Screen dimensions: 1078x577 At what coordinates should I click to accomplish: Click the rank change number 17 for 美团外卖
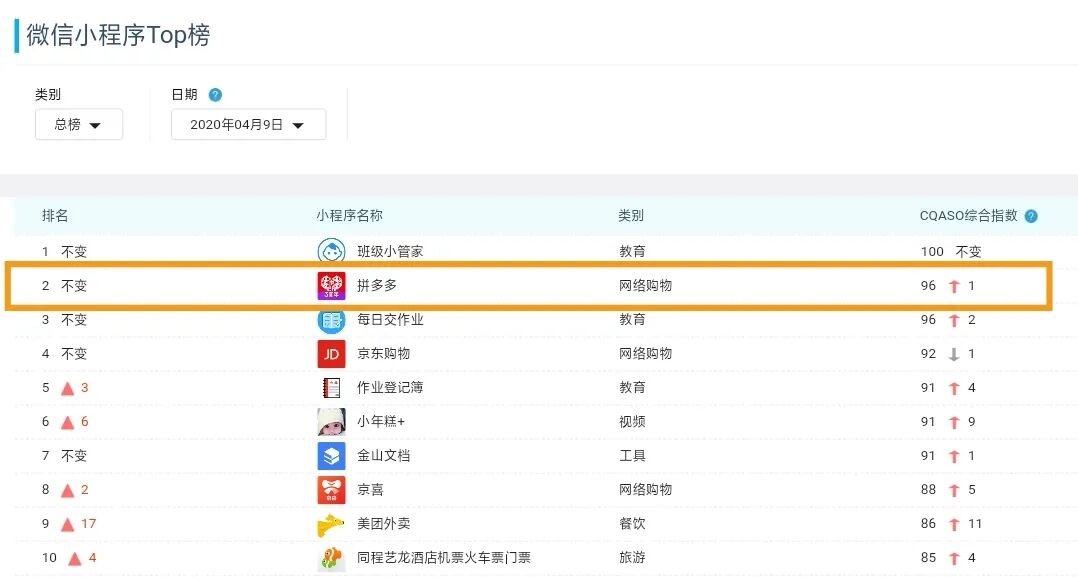pos(89,524)
